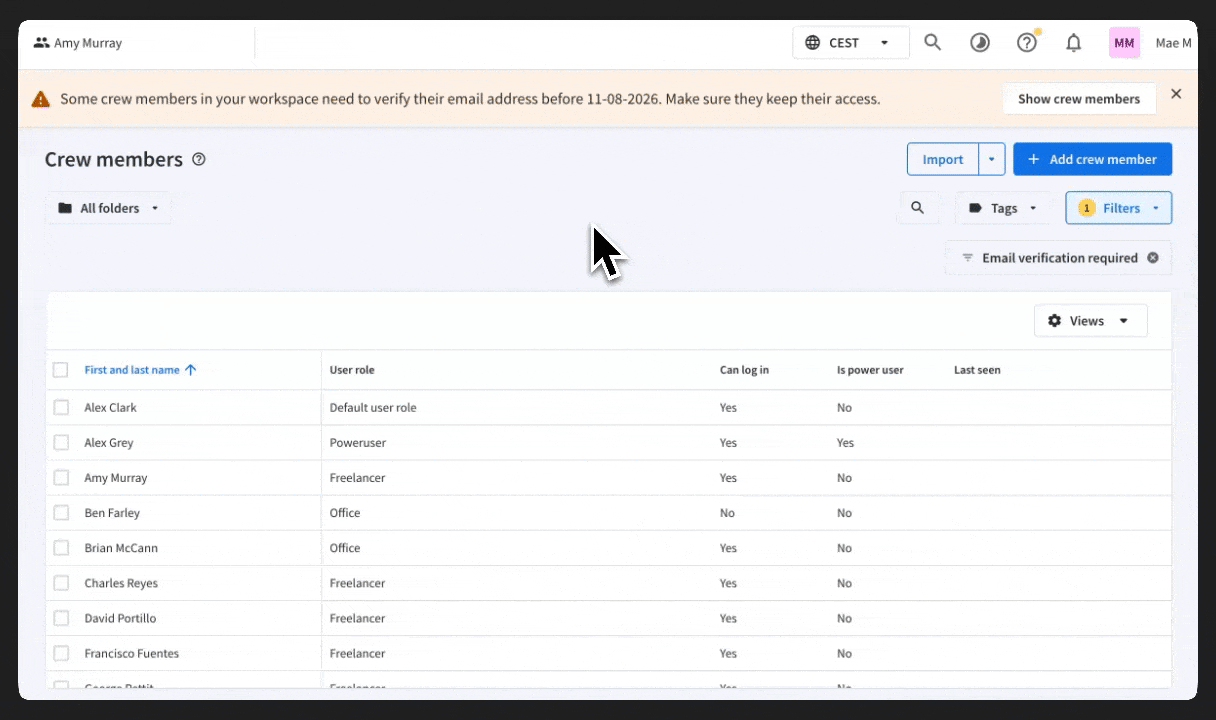Screen dimensions: 1216x720
Task: Select the checkbox for Alex Clark
Action: point(61,407)
